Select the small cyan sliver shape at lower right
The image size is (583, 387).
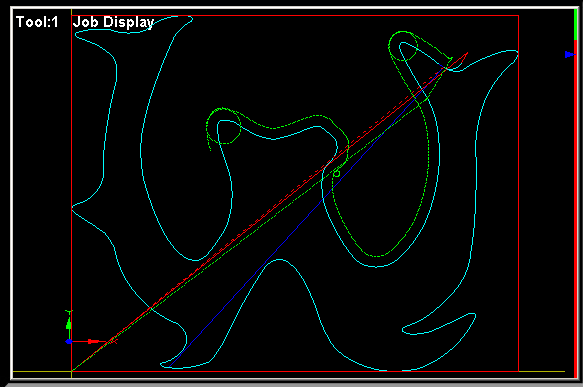(x=439, y=324)
